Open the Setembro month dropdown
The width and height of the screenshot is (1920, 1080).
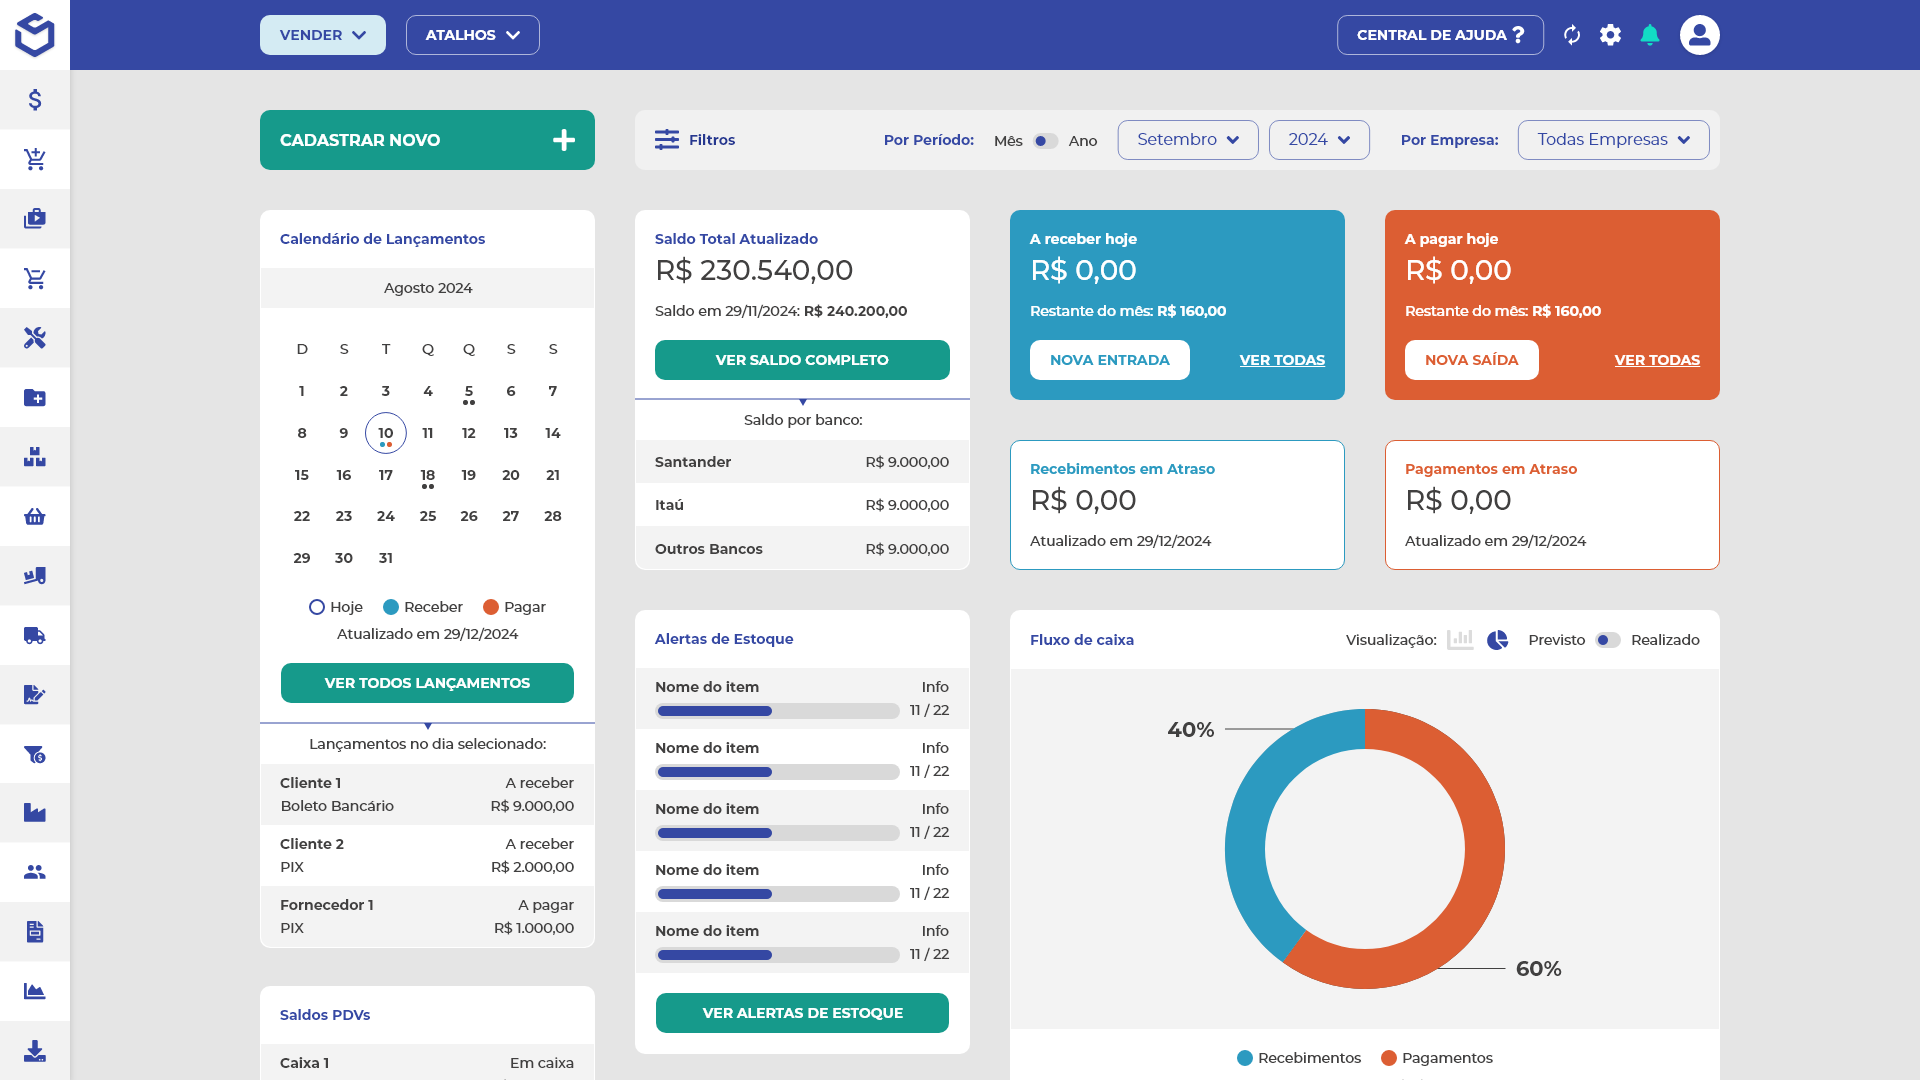click(x=1188, y=140)
